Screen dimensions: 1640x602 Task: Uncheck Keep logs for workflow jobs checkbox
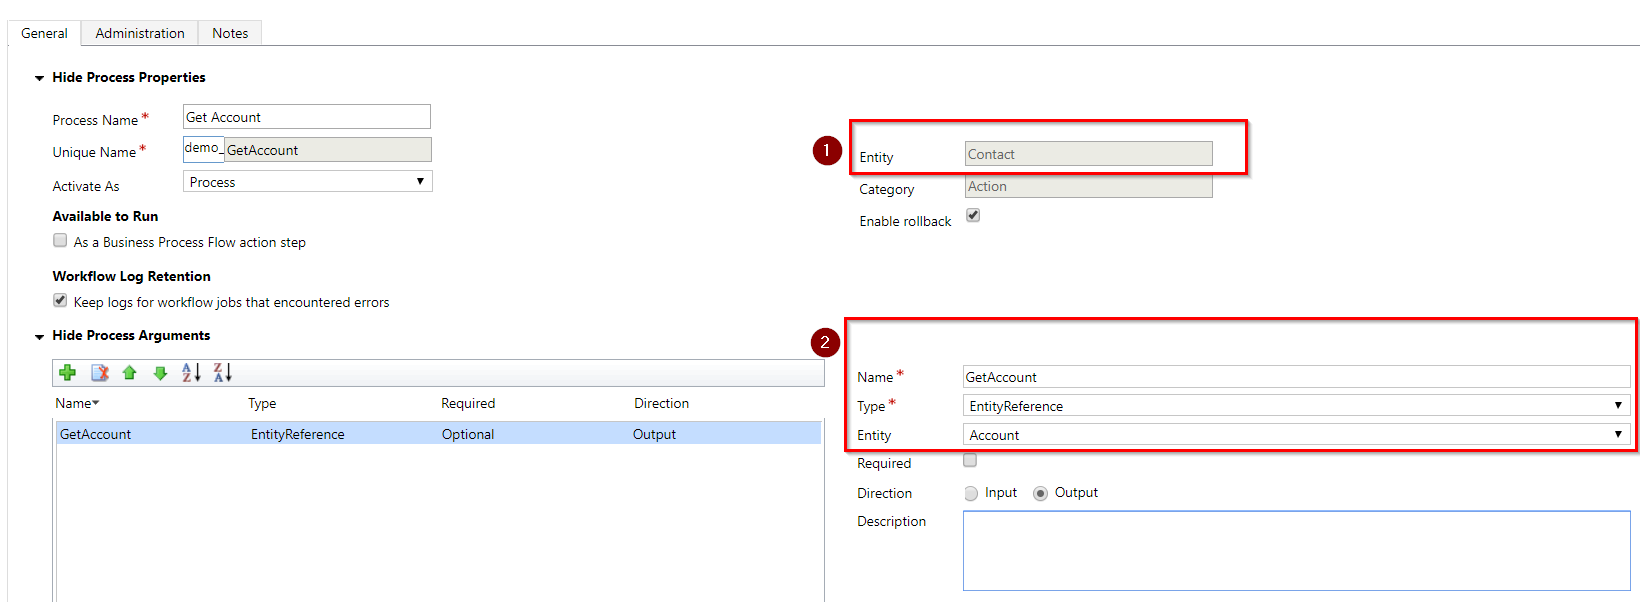(61, 301)
